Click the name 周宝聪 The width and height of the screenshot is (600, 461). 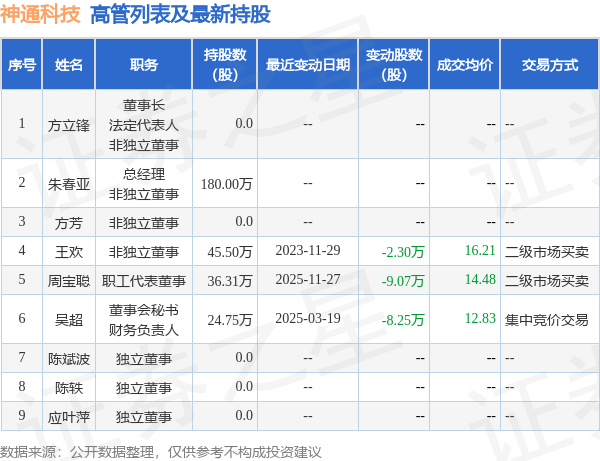[x=68, y=281]
